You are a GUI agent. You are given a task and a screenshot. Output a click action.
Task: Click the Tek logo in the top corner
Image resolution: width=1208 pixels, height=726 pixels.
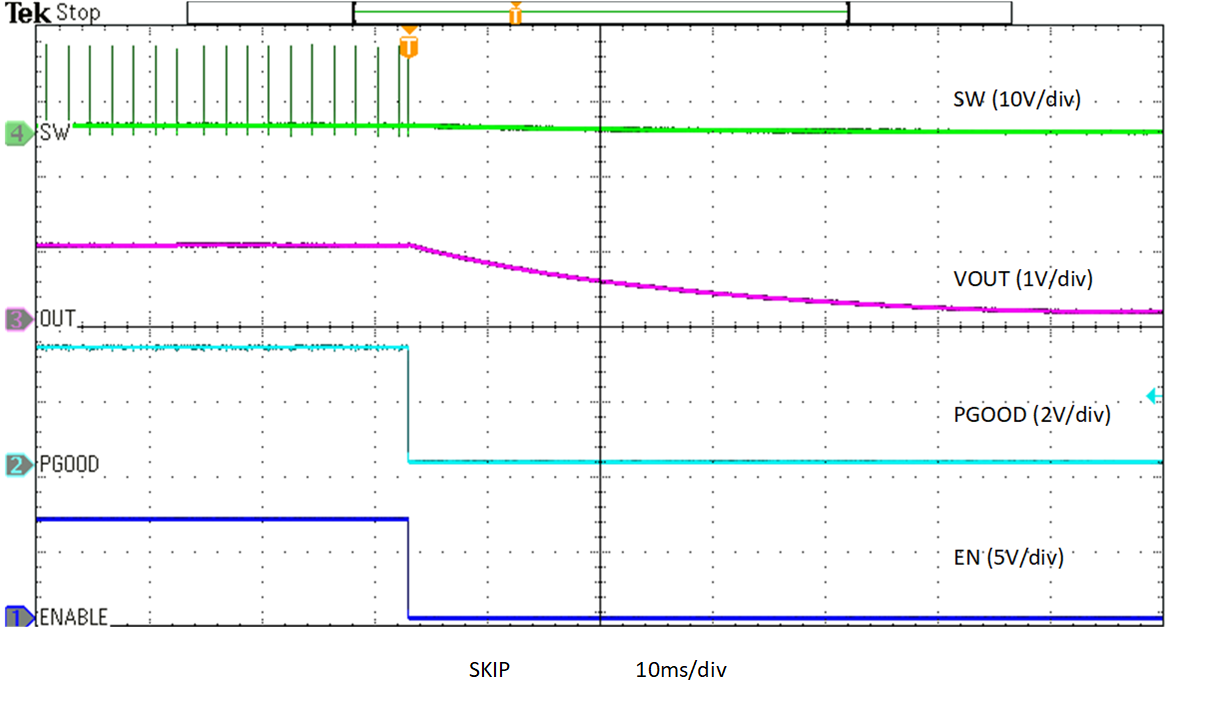tap(30, 11)
